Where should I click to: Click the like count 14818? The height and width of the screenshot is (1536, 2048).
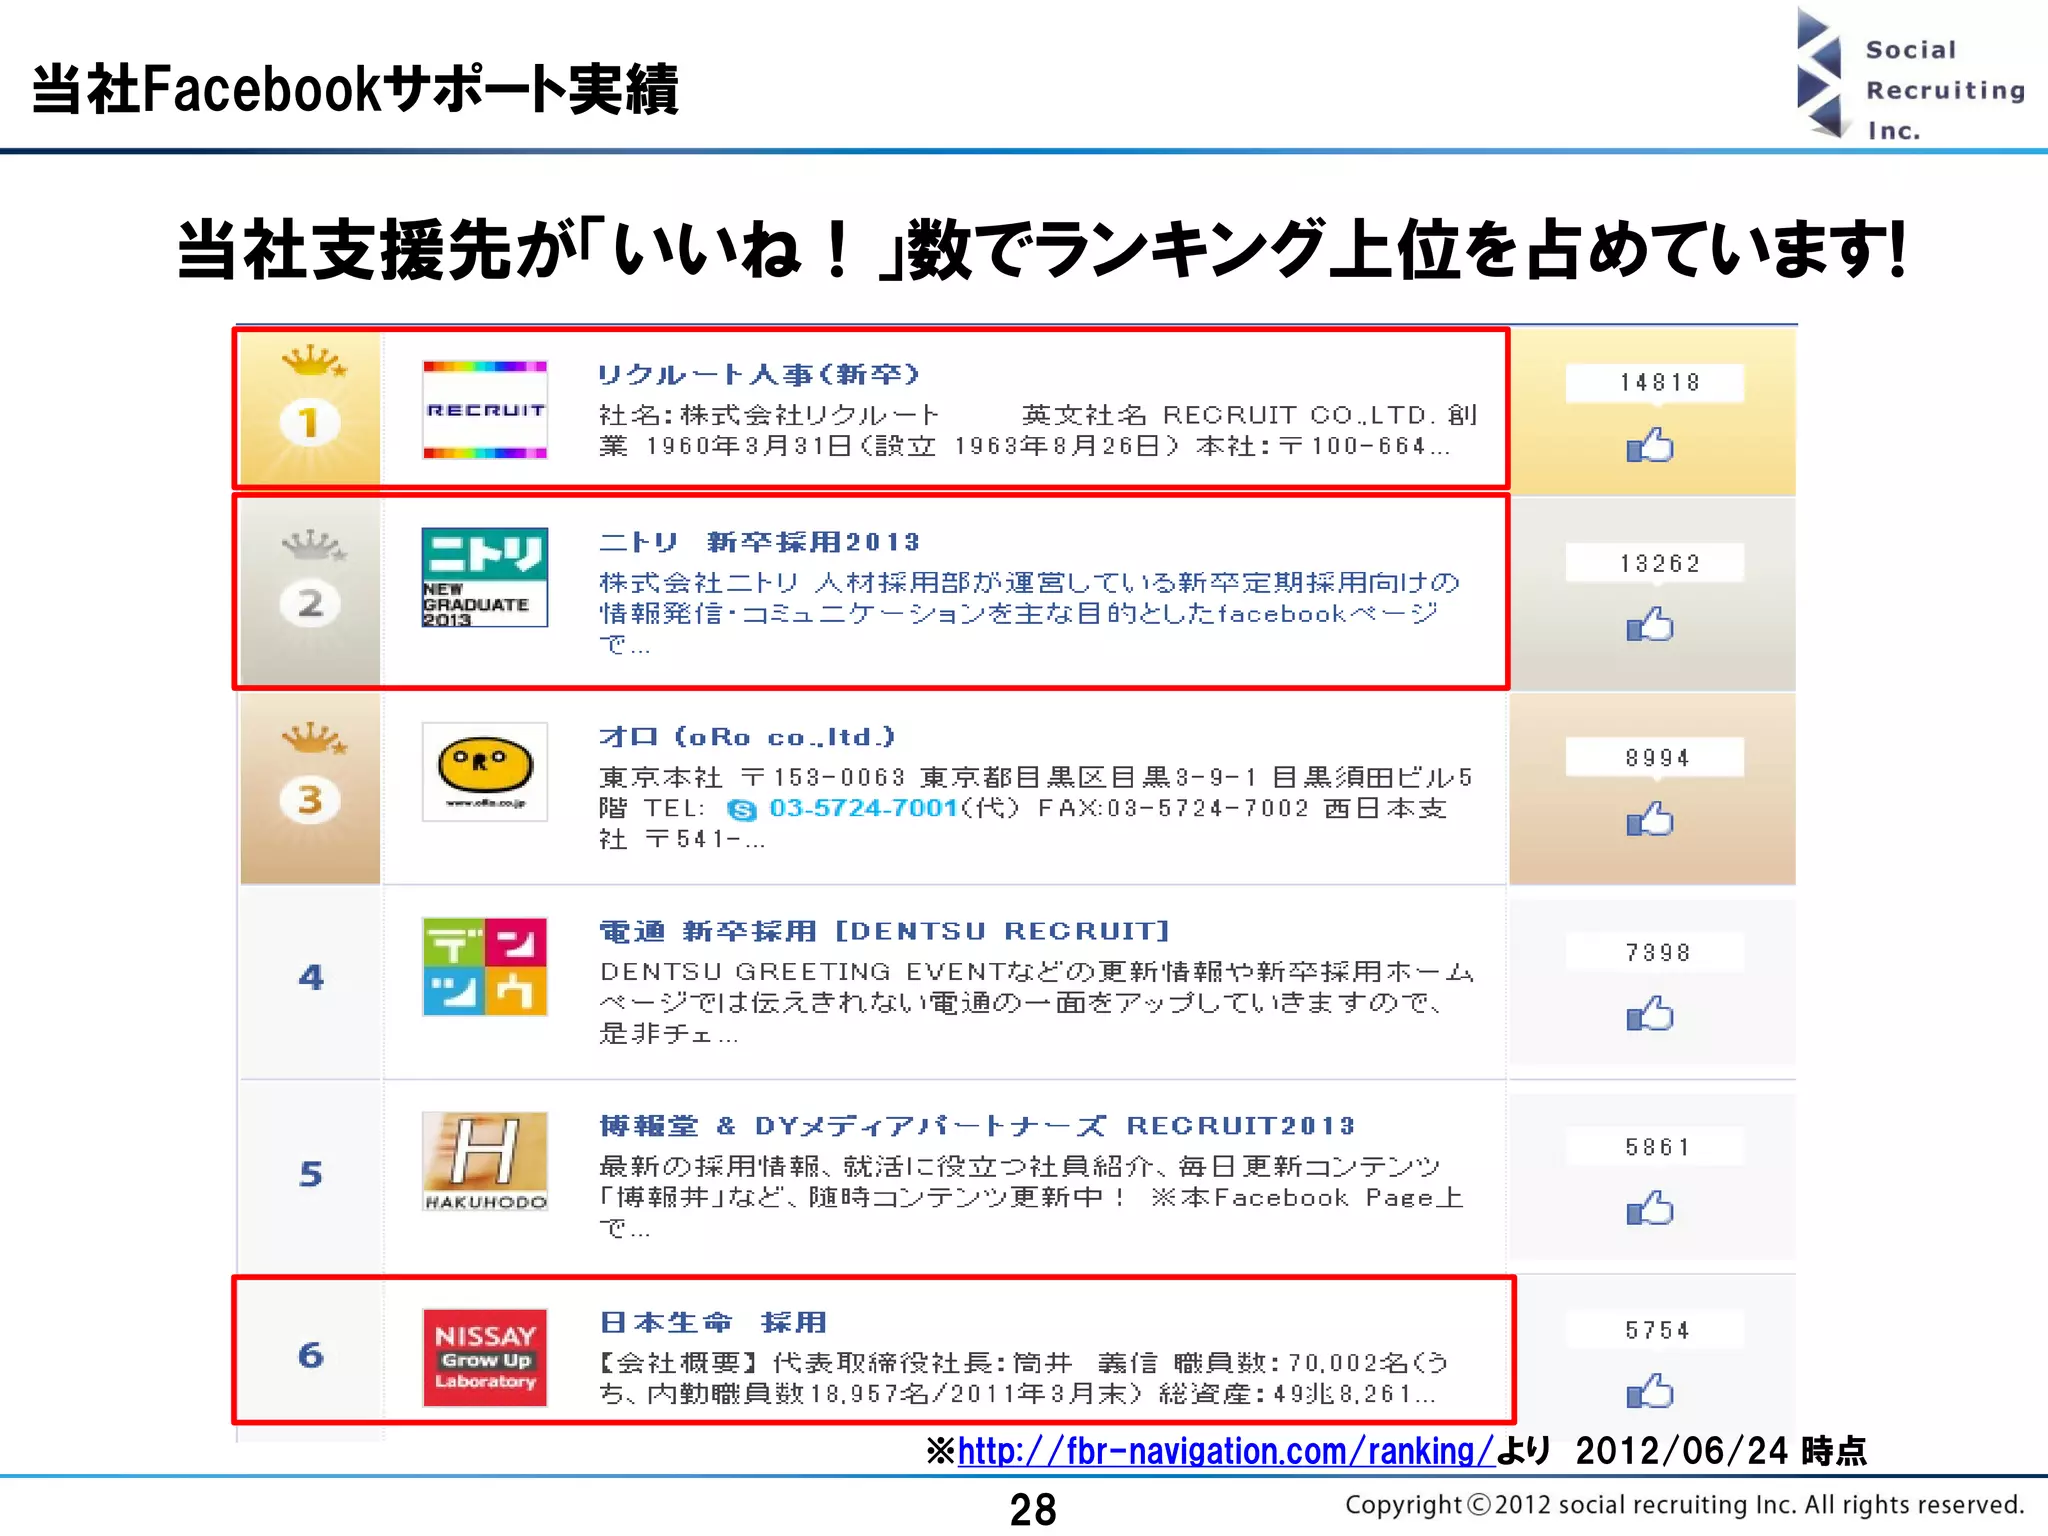pos(1659,383)
